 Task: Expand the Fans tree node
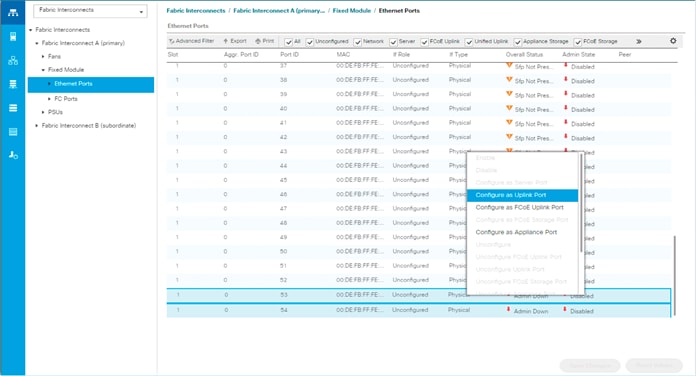click(x=43, y=56)
